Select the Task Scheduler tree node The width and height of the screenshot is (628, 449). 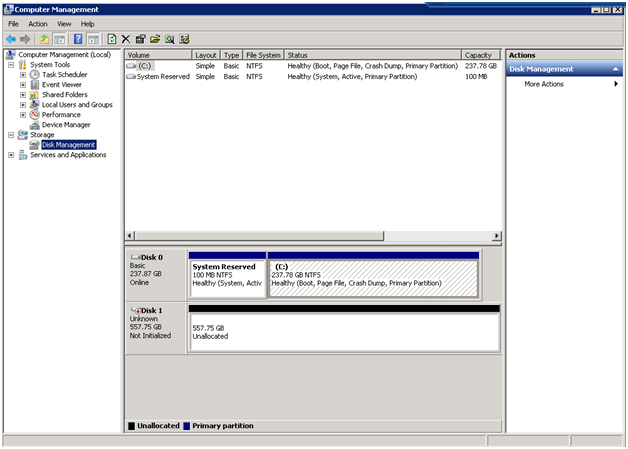pos(64,75)
